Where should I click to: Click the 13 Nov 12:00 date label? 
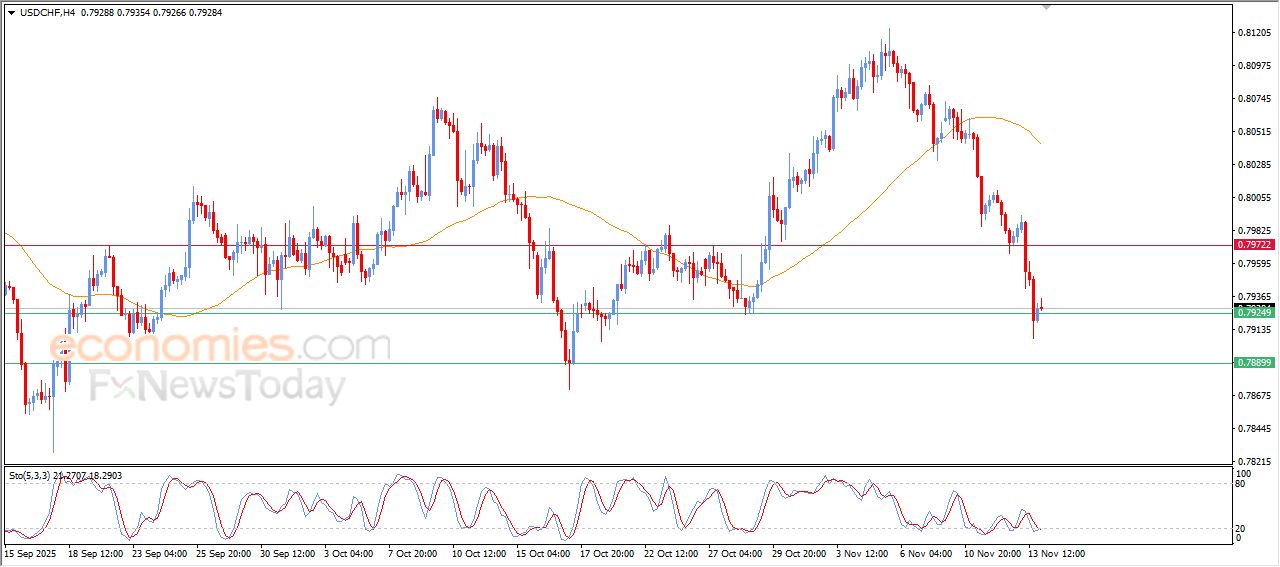tap(1057, 553)
